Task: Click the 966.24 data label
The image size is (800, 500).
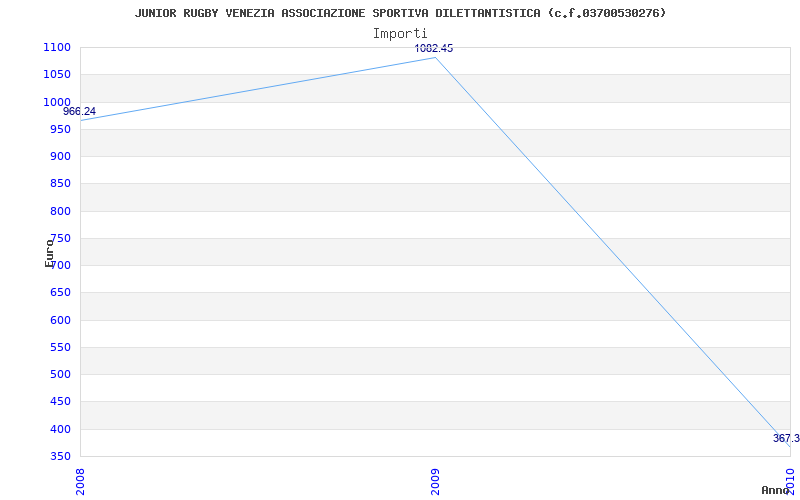Action: [x=80, y=111]
